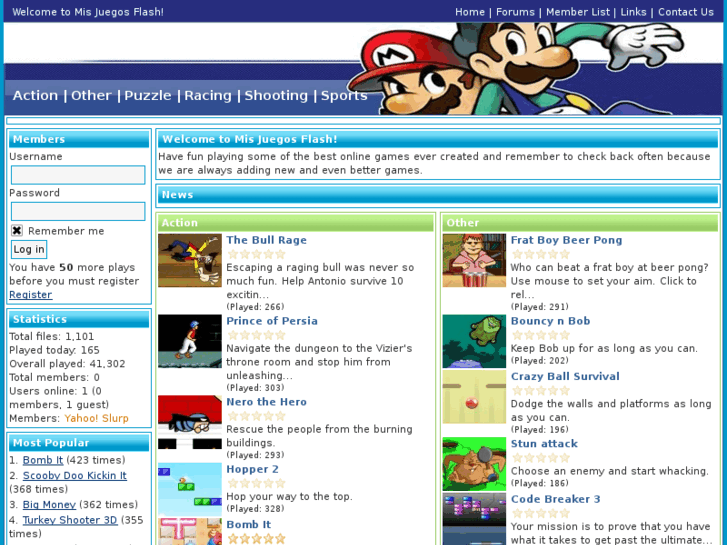Screen dimensions: 727x545
Task: Open the Stun attack title link
Action: coord(544,443)
